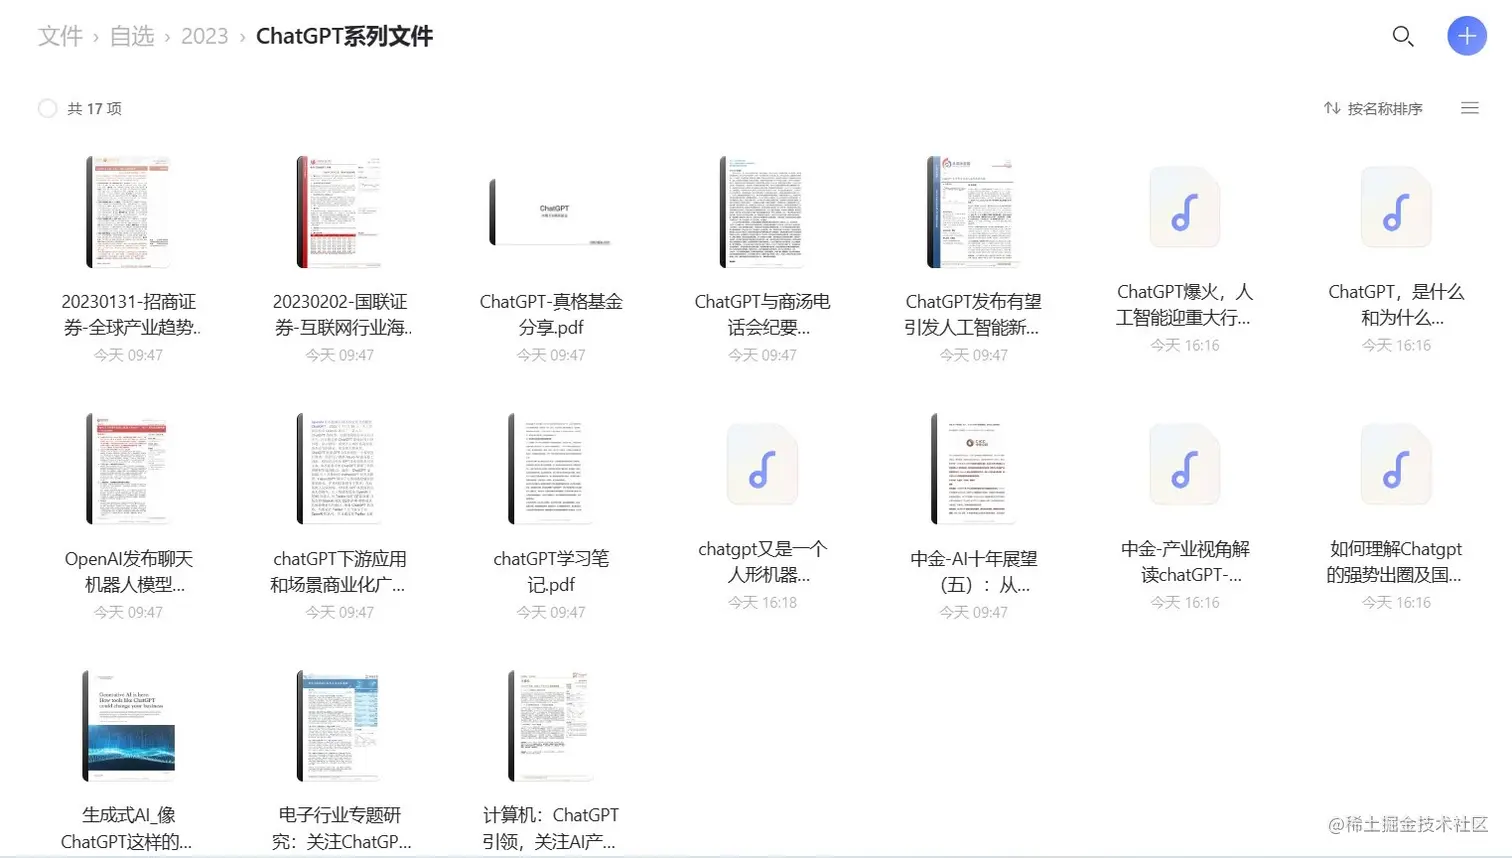Screen dimensions: 1512x858
Task: Select file name ChatGPT发布有望引发人工智能新...
Action: click(x=973, y=314)
